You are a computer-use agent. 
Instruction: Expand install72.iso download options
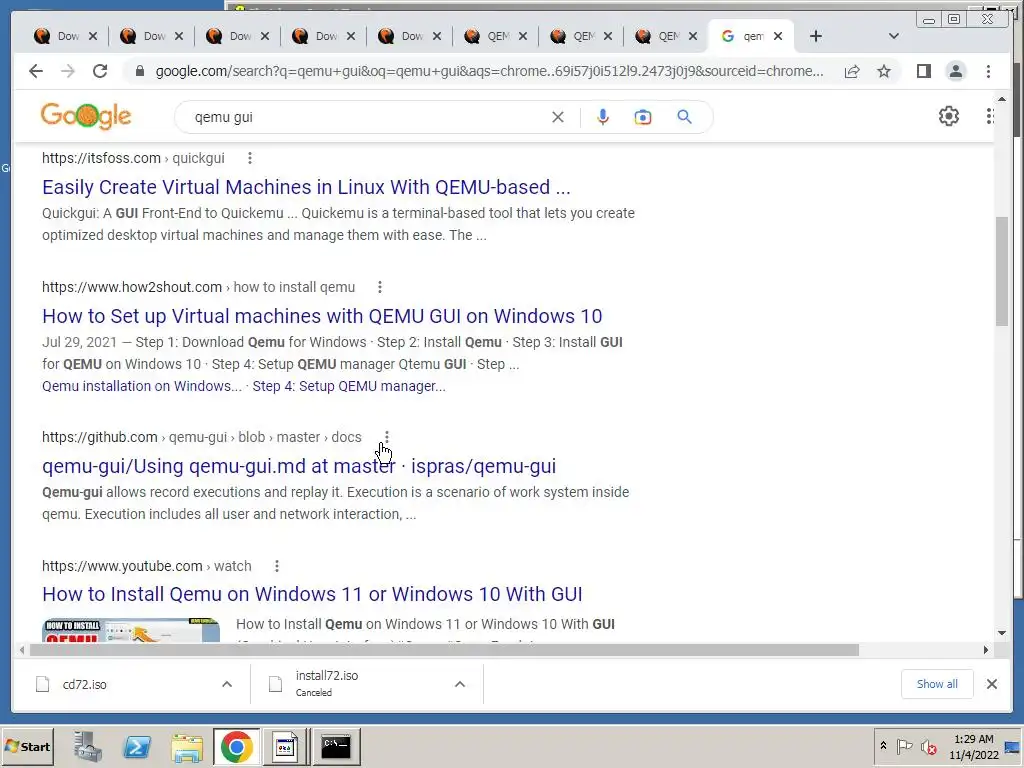460,684
